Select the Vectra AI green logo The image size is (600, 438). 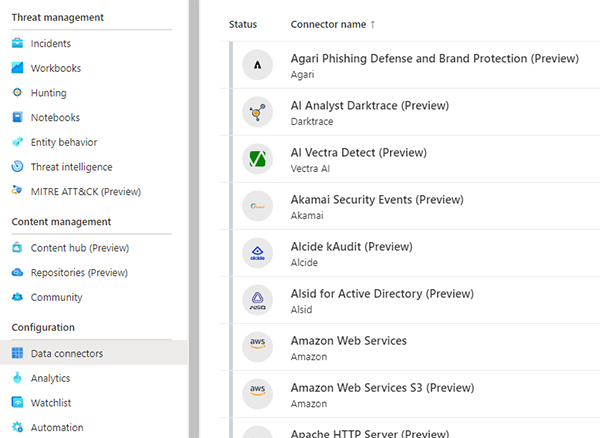(x=258, y=159)
